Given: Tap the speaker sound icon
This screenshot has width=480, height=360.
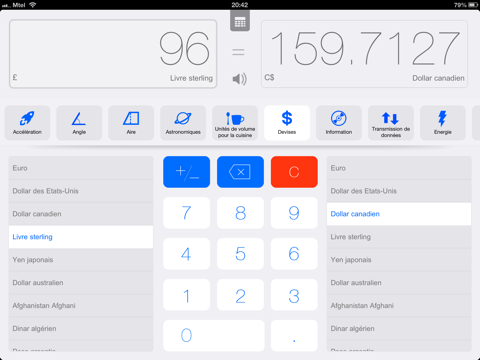Looking at the screenshot, I should click(x=239, y=79).
